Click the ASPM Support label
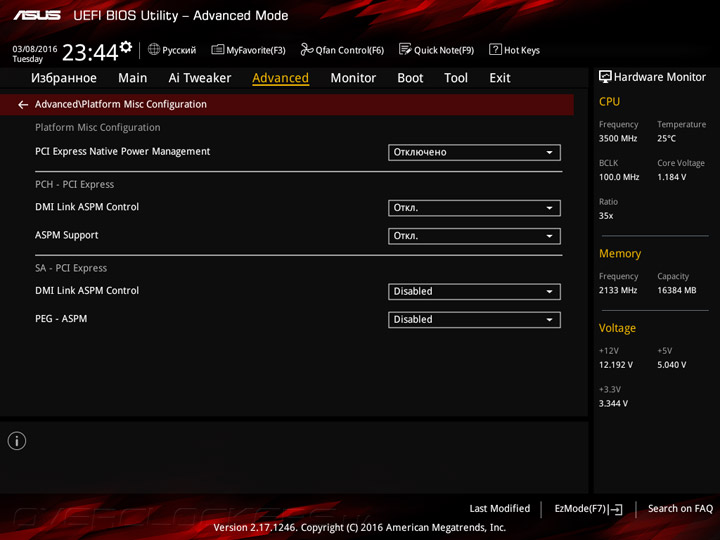The image size is (720, 540). pos(67,235)
